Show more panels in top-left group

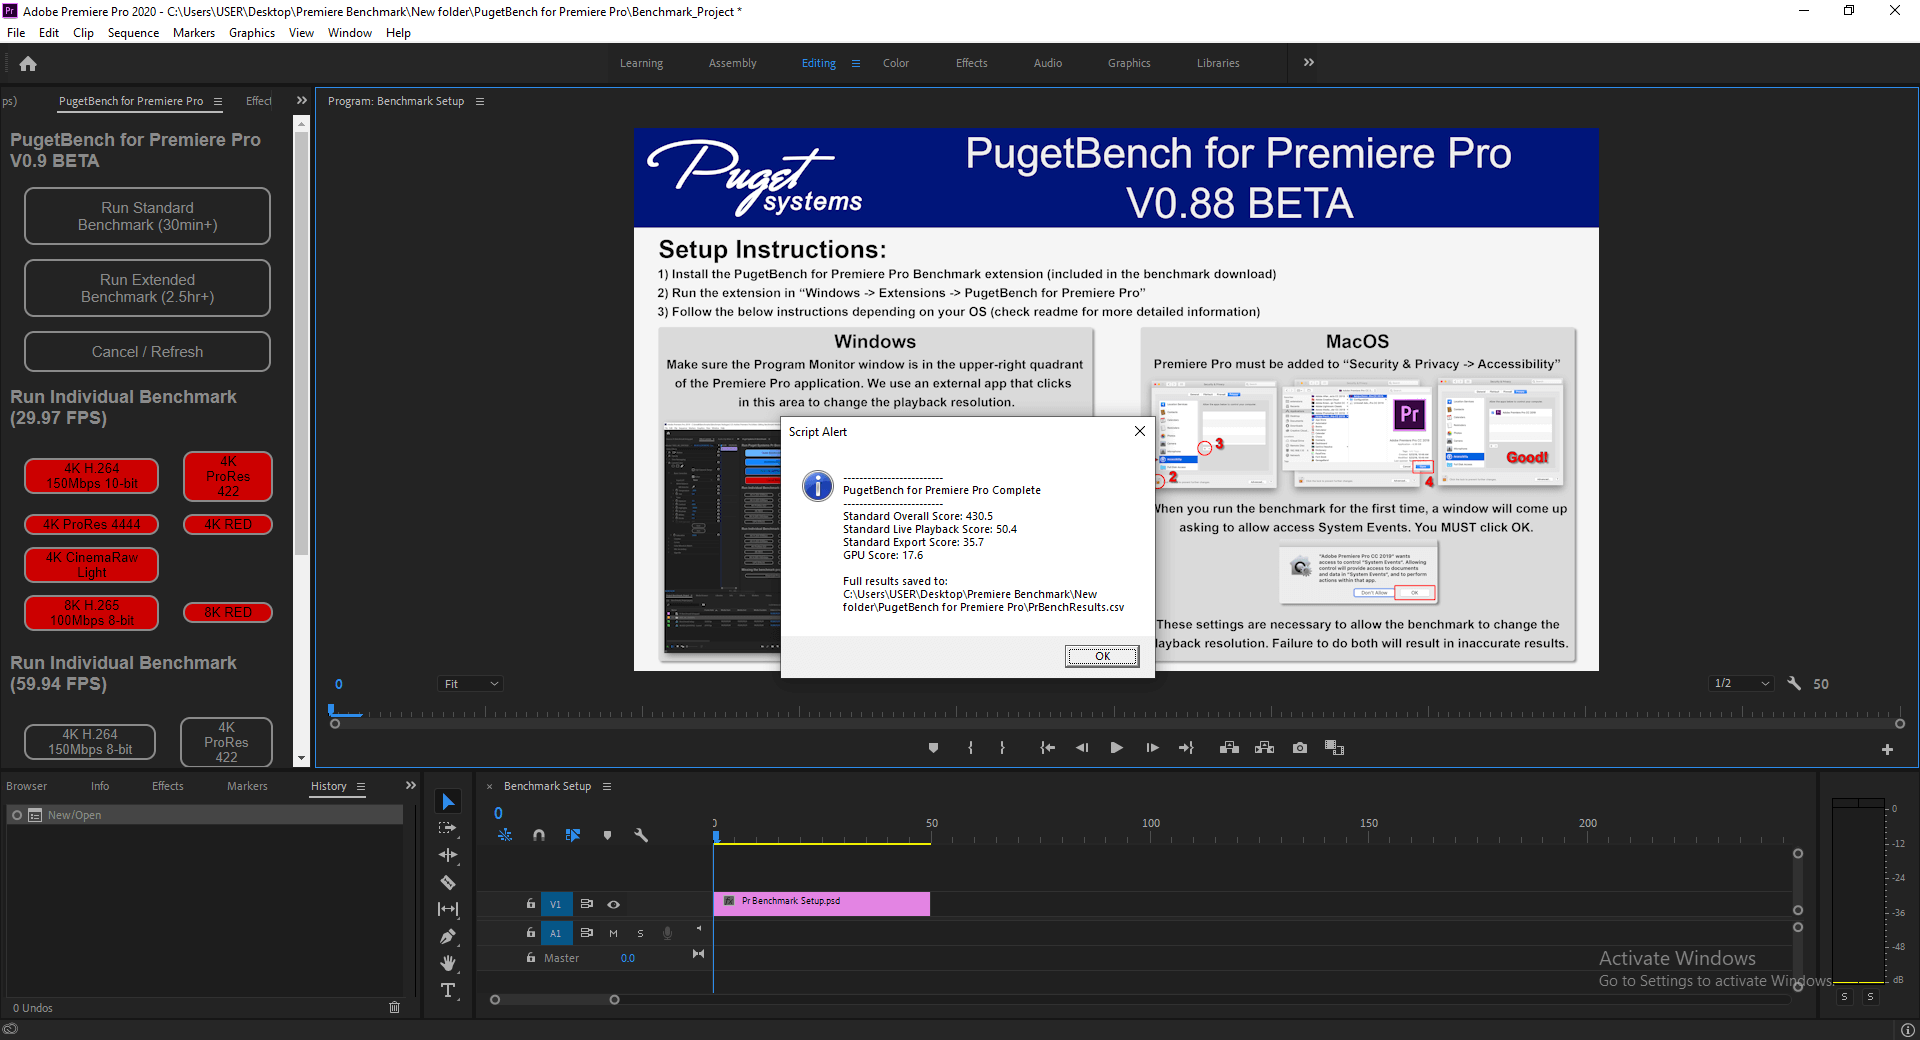(x=302, y=101)
